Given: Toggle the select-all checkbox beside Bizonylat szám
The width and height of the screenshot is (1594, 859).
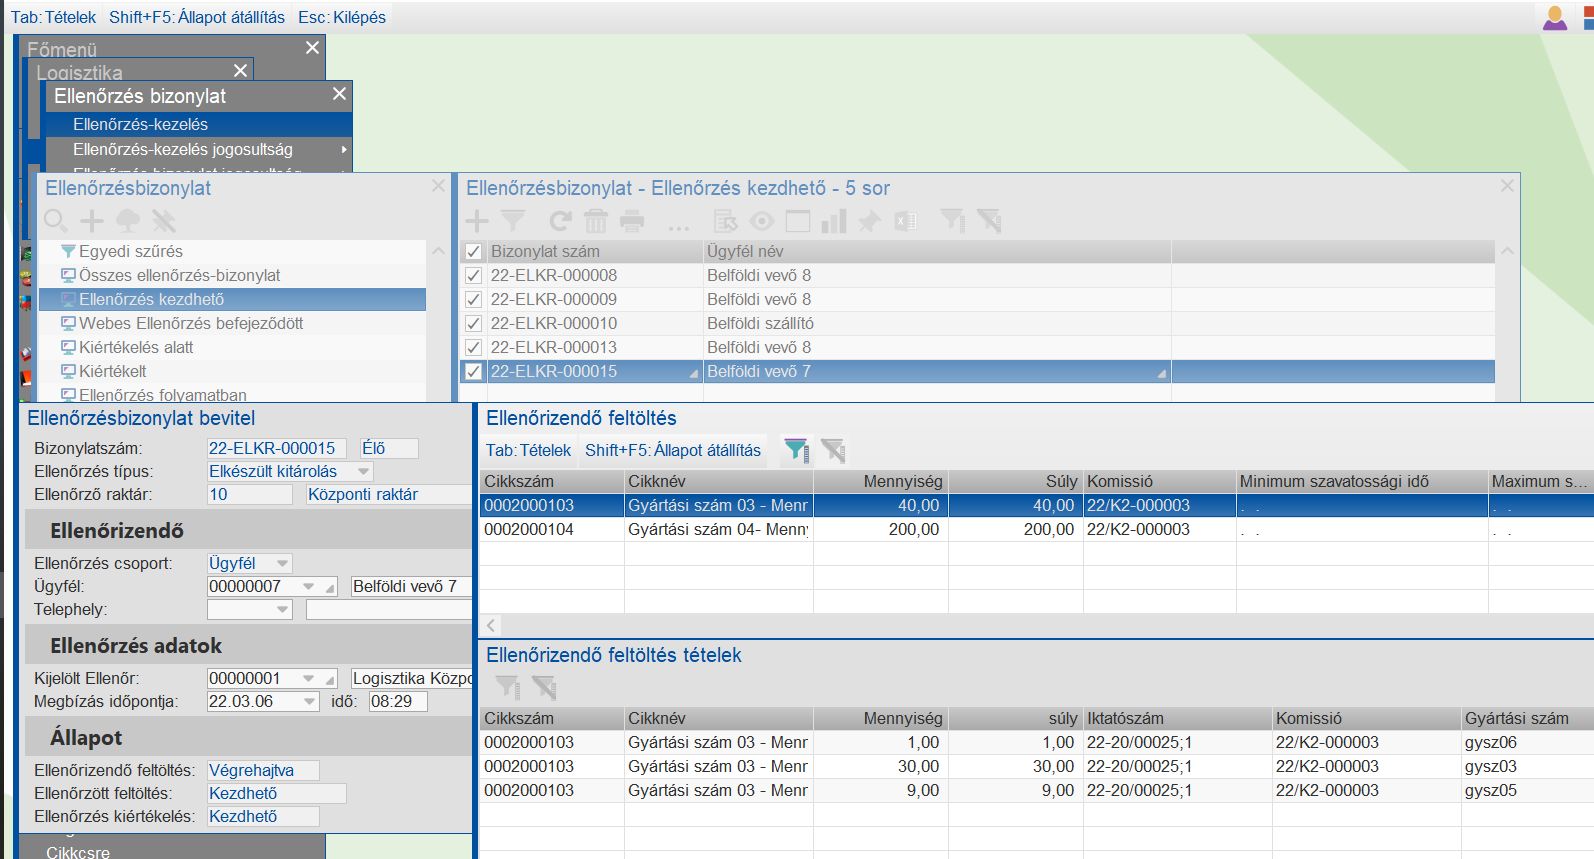Looking at the screenshot, I should pyautogui.click(x=474, y=252).
